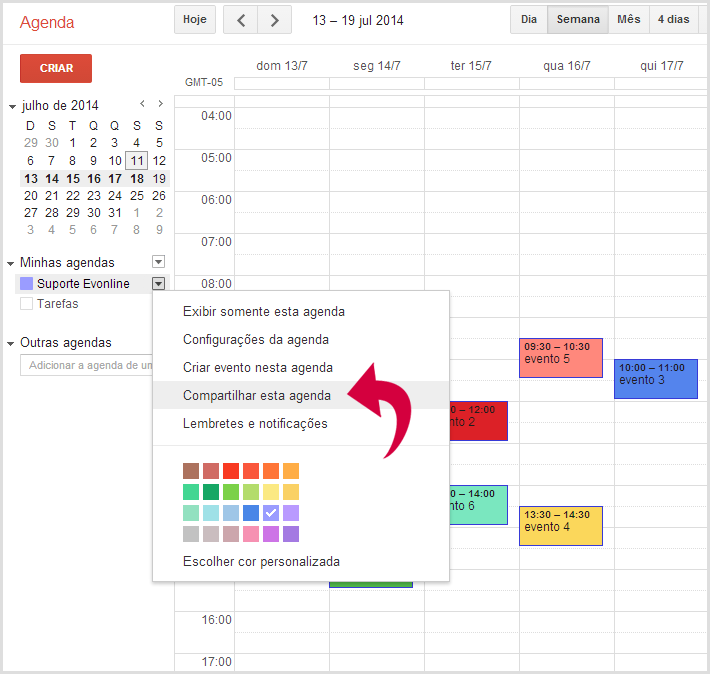Select day 11 in mini calendar
The height and width of the screenshot is (674, 710).
pyautogui.click(x=136, y=161)
